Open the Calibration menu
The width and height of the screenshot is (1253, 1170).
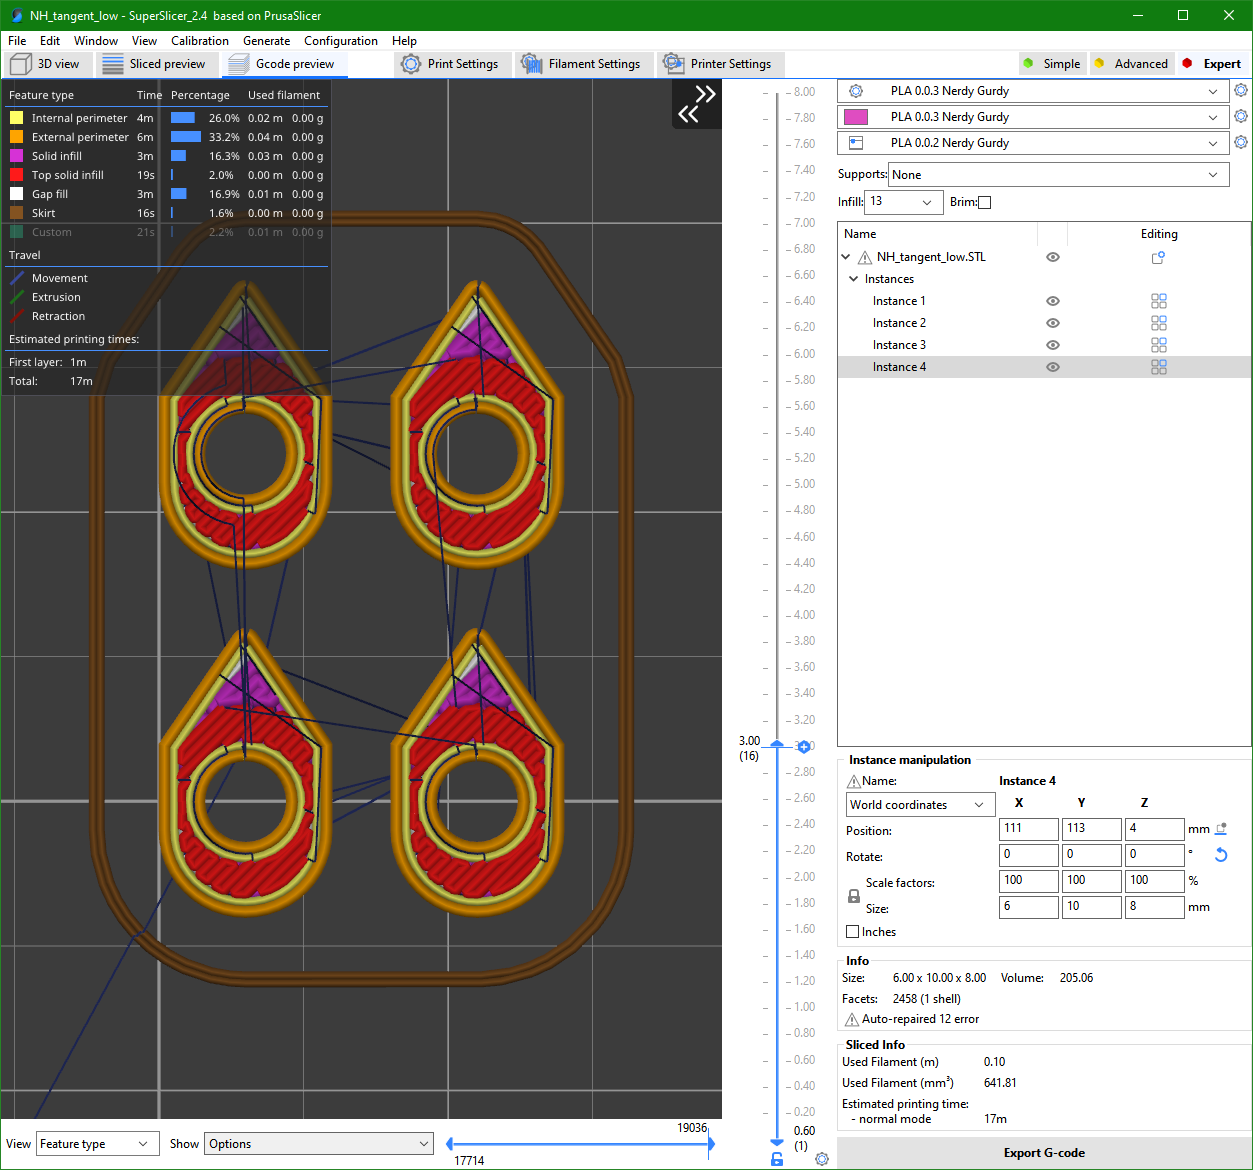coord(199,41)
